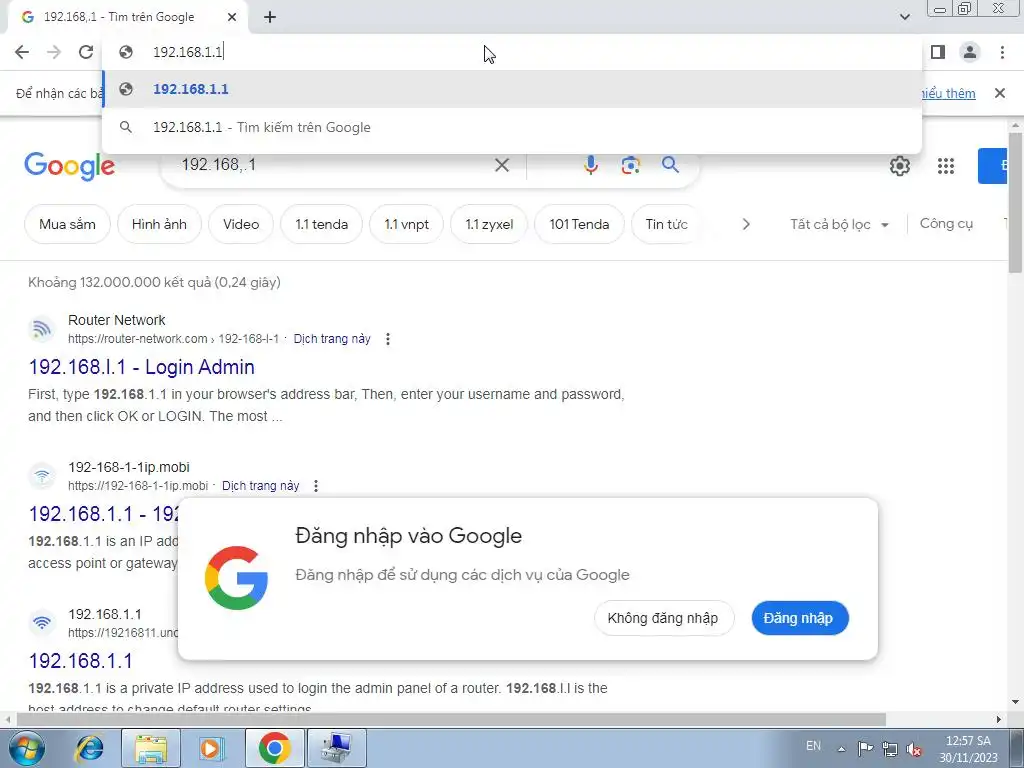Click the muted volume icon in the tray
The image size is (1024, 768).
pyautogui.click(x=914, y=749)
